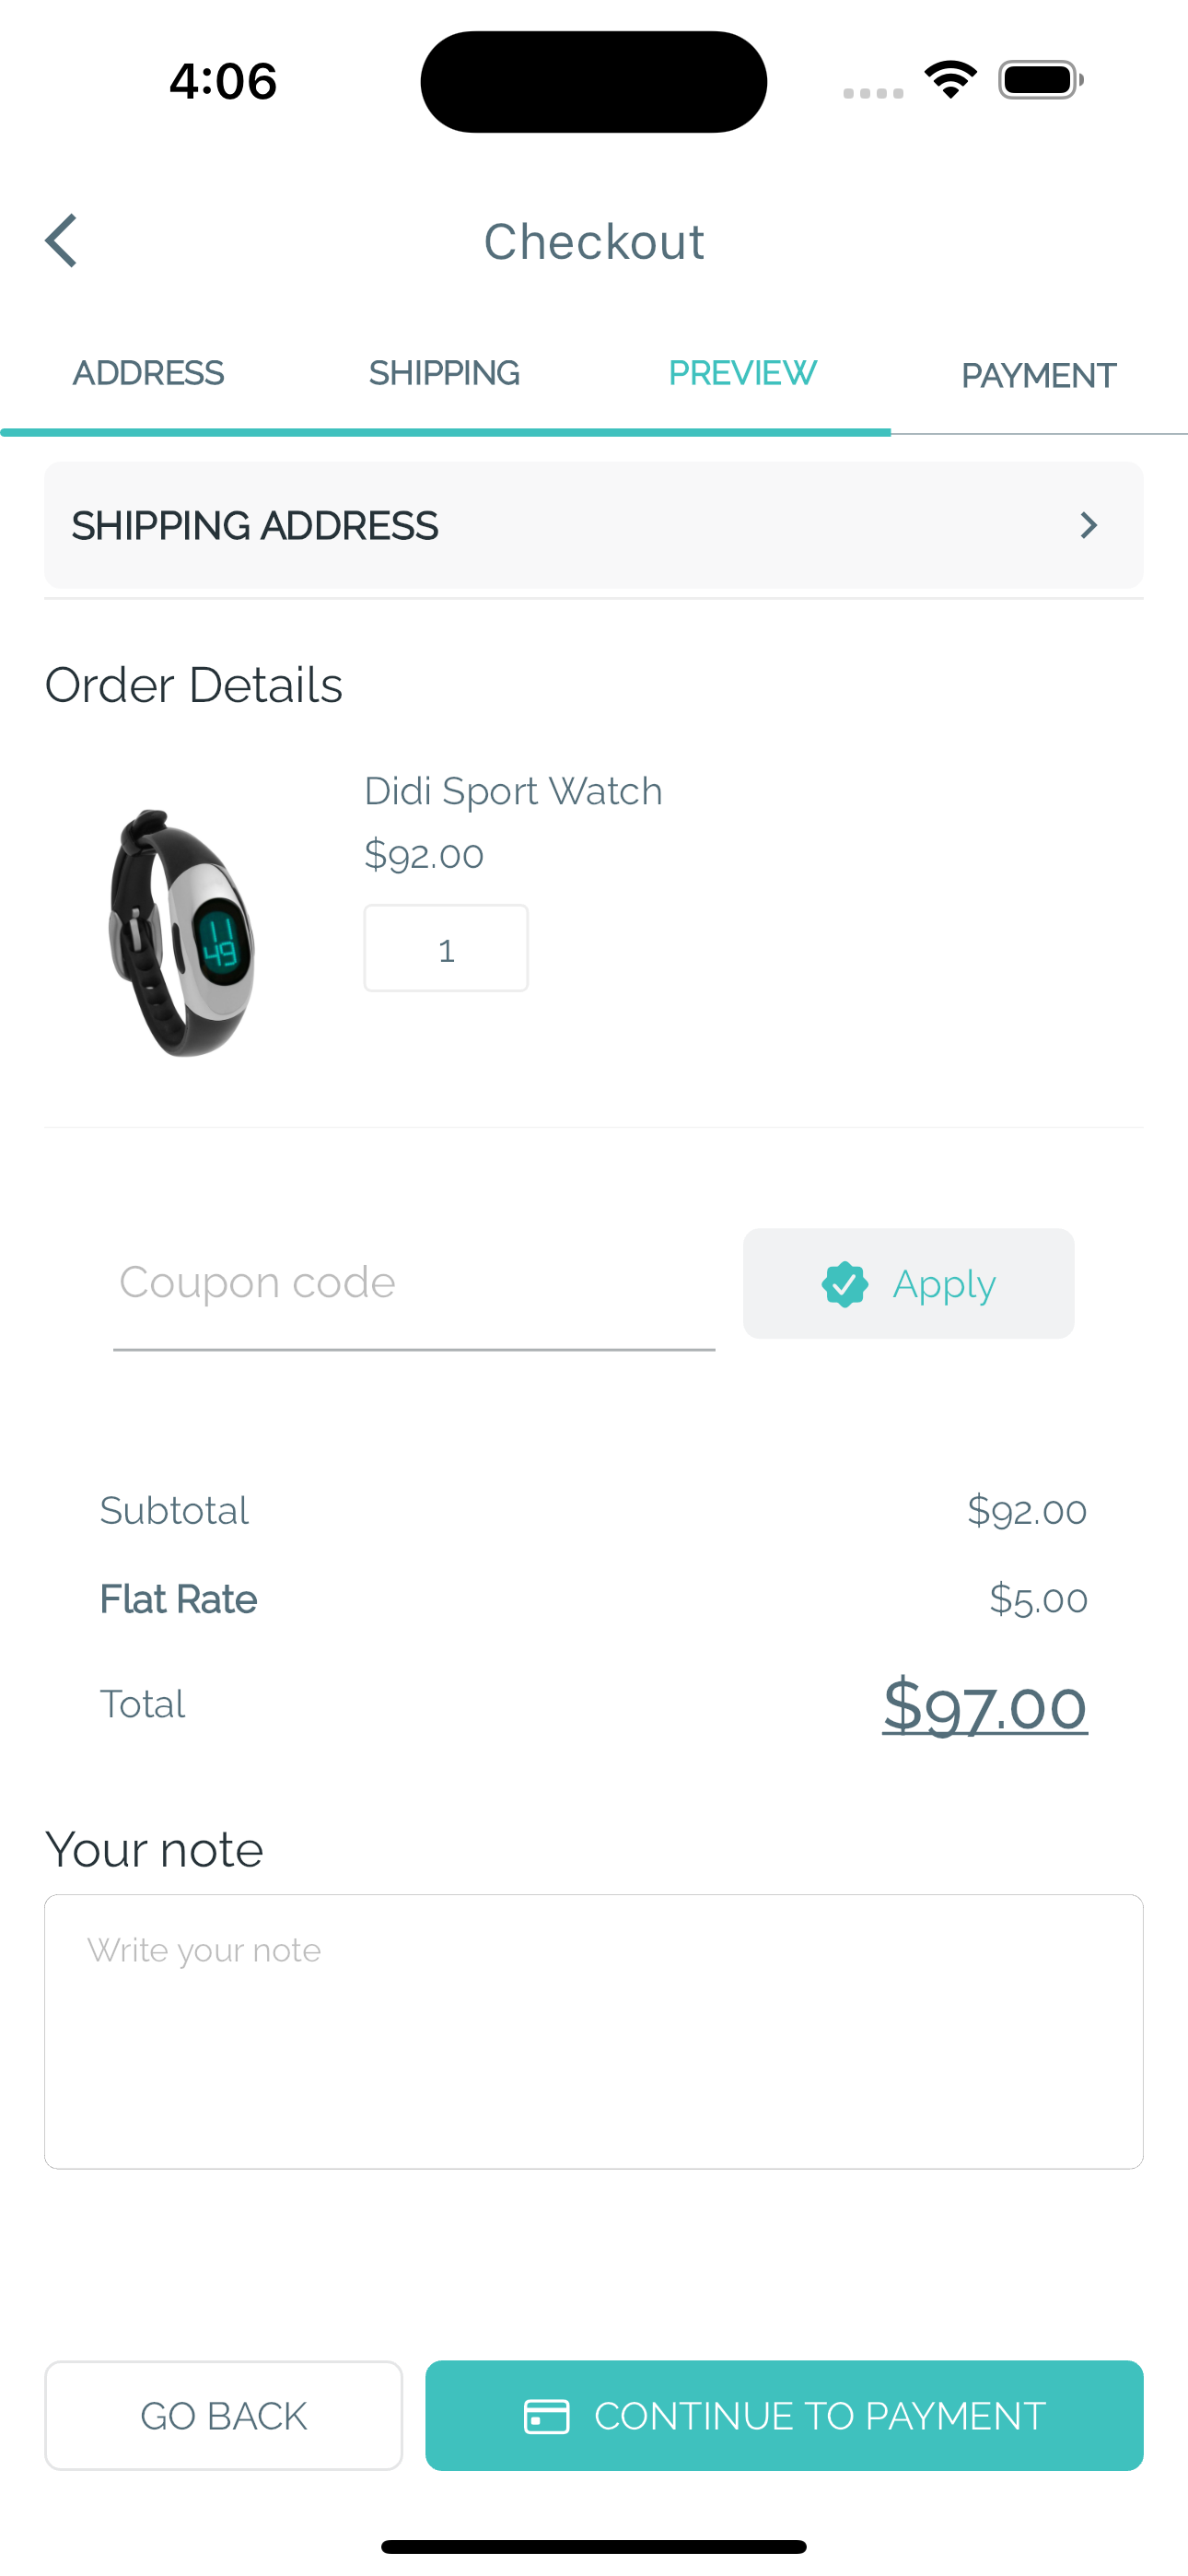Image resolution: width=1188 pixels, height=2576 pixels.
Task: Tap the Didi Sport Watch product name
Action: (513, 791)
